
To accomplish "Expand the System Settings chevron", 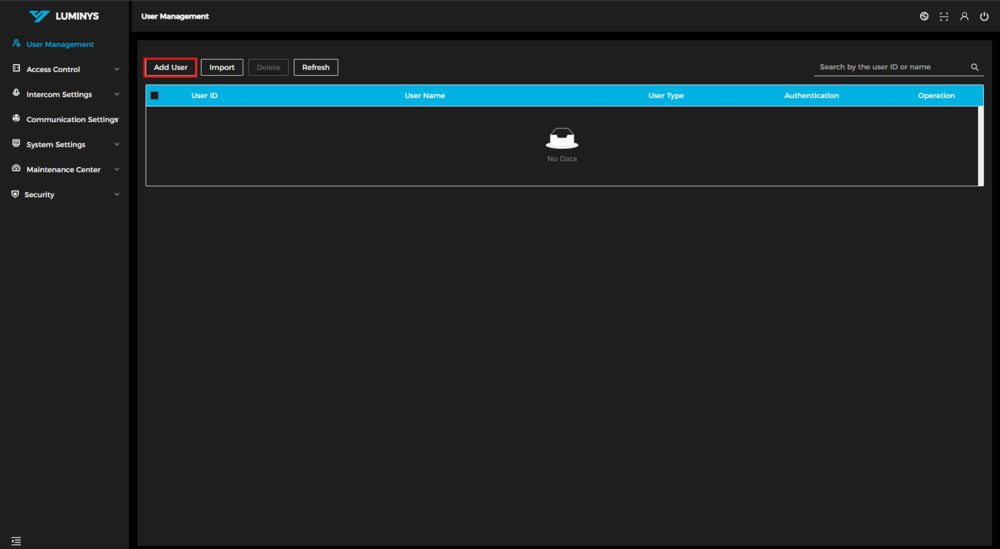I will 117,144.
